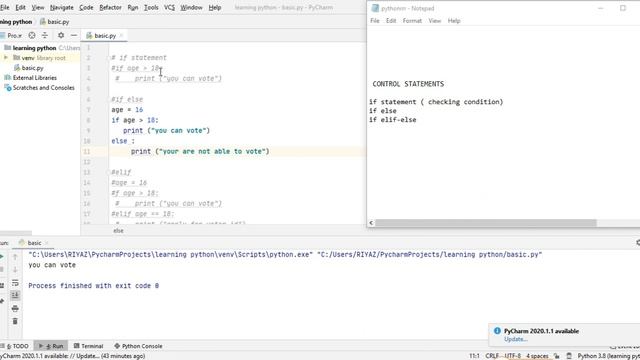Open the Python Console tool window
The height and width of the screenshot is (360, 640).
click(x=138, y=346)
